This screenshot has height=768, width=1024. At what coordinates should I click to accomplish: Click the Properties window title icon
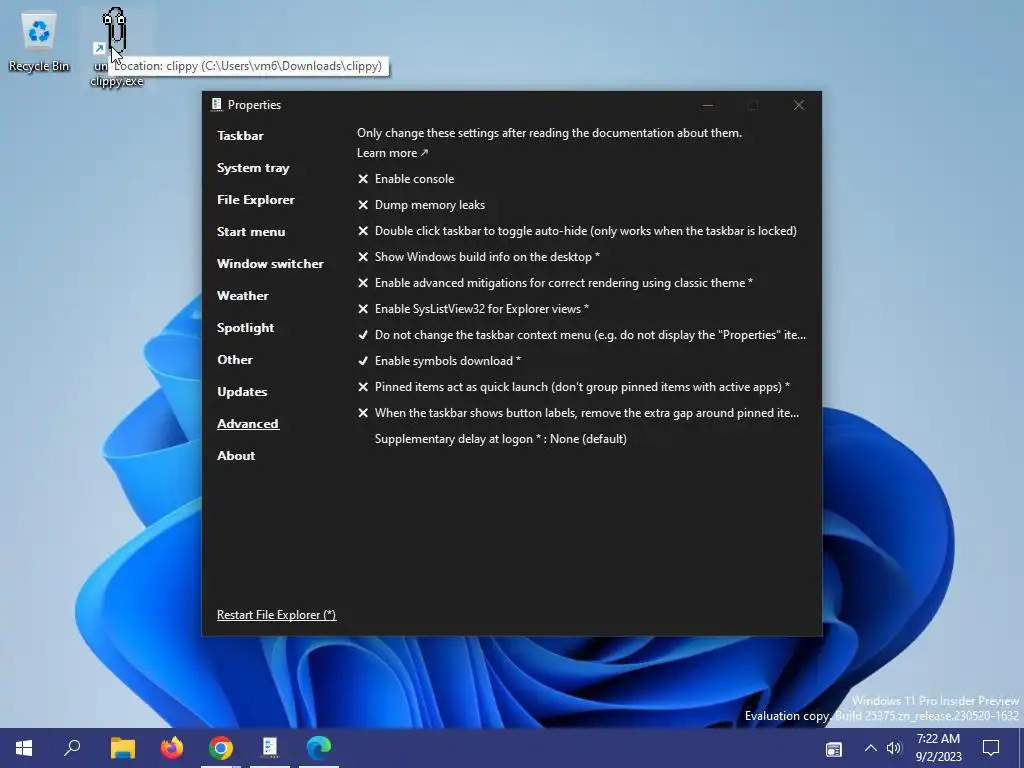click(x=217, y=104)
